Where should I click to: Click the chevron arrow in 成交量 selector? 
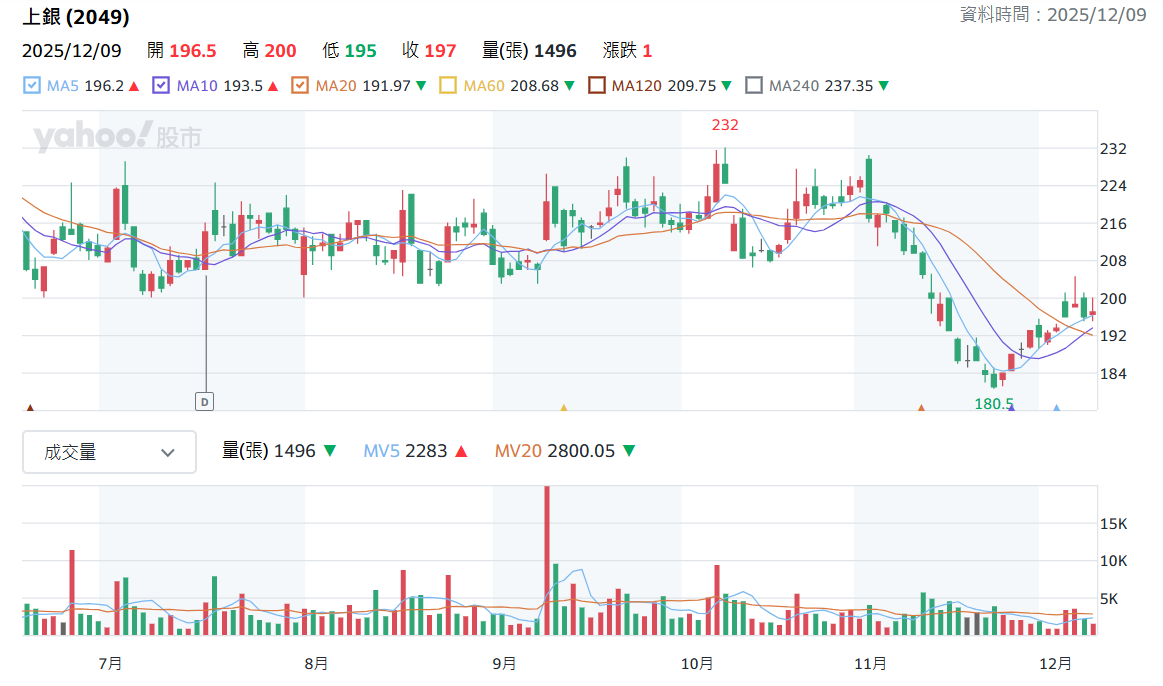click(168, 452)
